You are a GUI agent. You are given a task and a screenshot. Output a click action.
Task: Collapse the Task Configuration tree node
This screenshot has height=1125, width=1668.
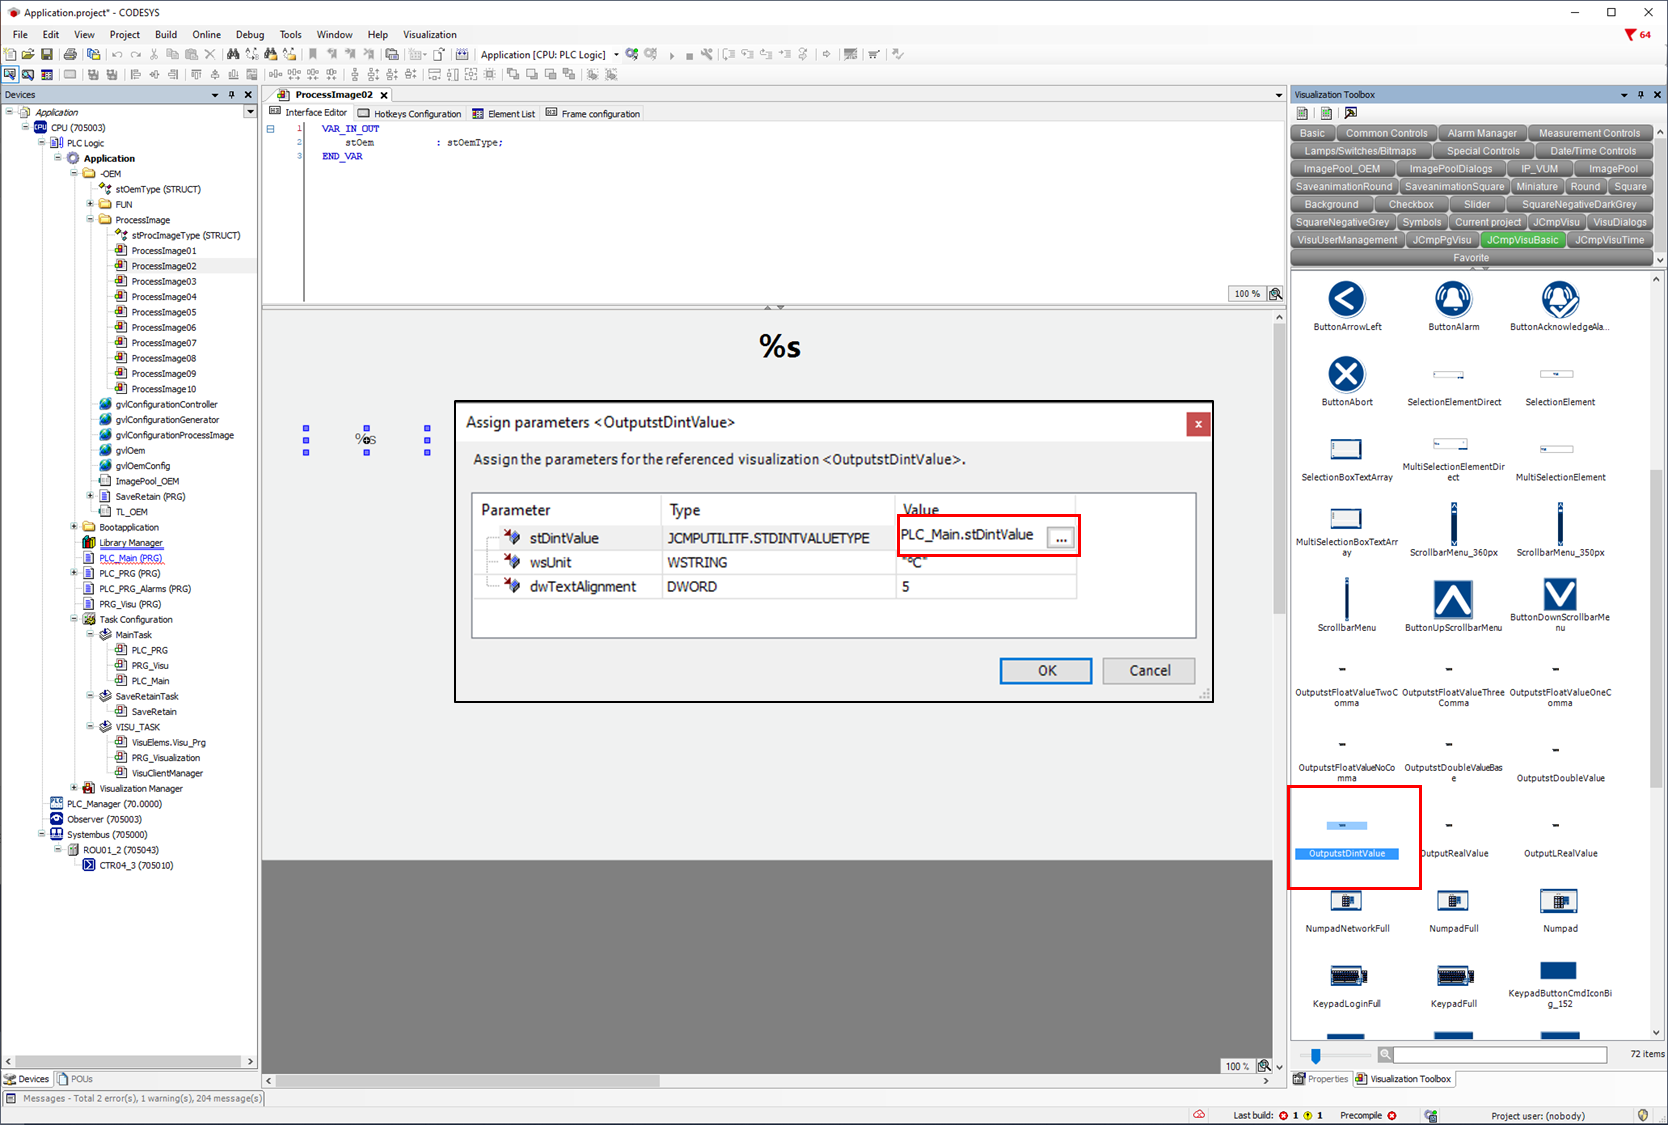(74, 619)
